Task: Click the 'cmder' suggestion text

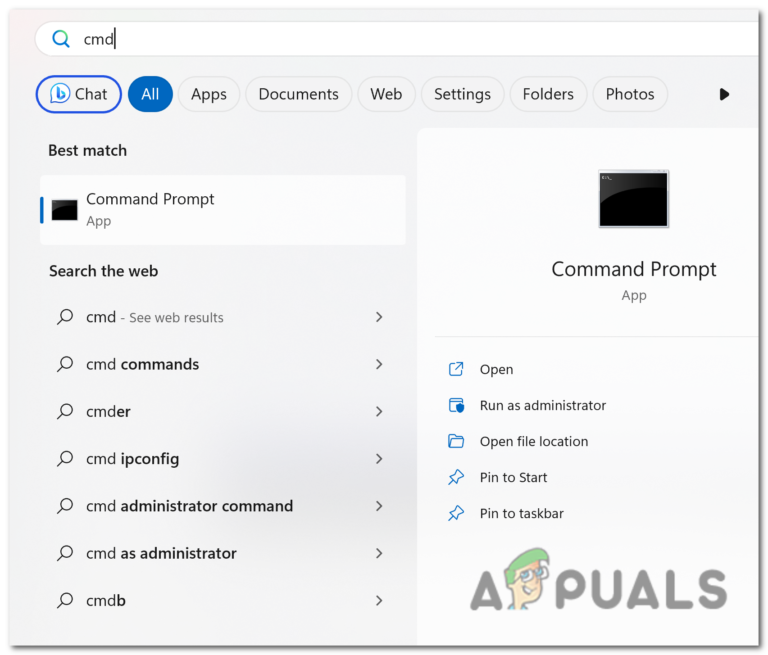Action: [108, 412]
